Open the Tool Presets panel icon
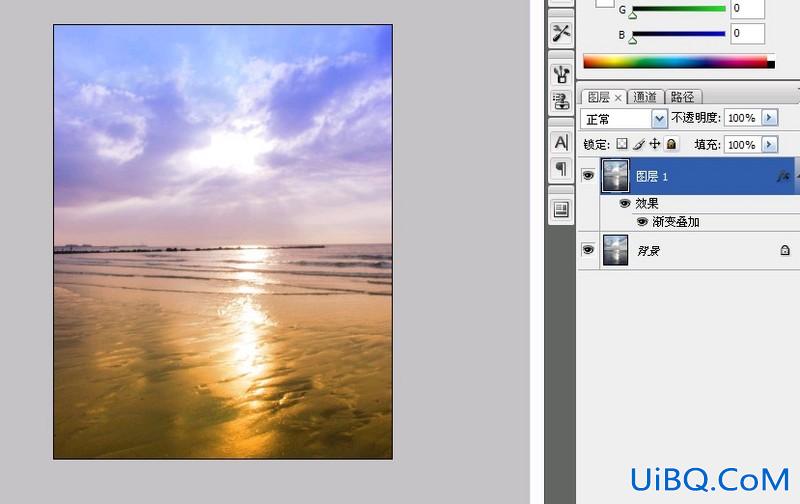Screen dimensions: 800x504 pos(561,33)
